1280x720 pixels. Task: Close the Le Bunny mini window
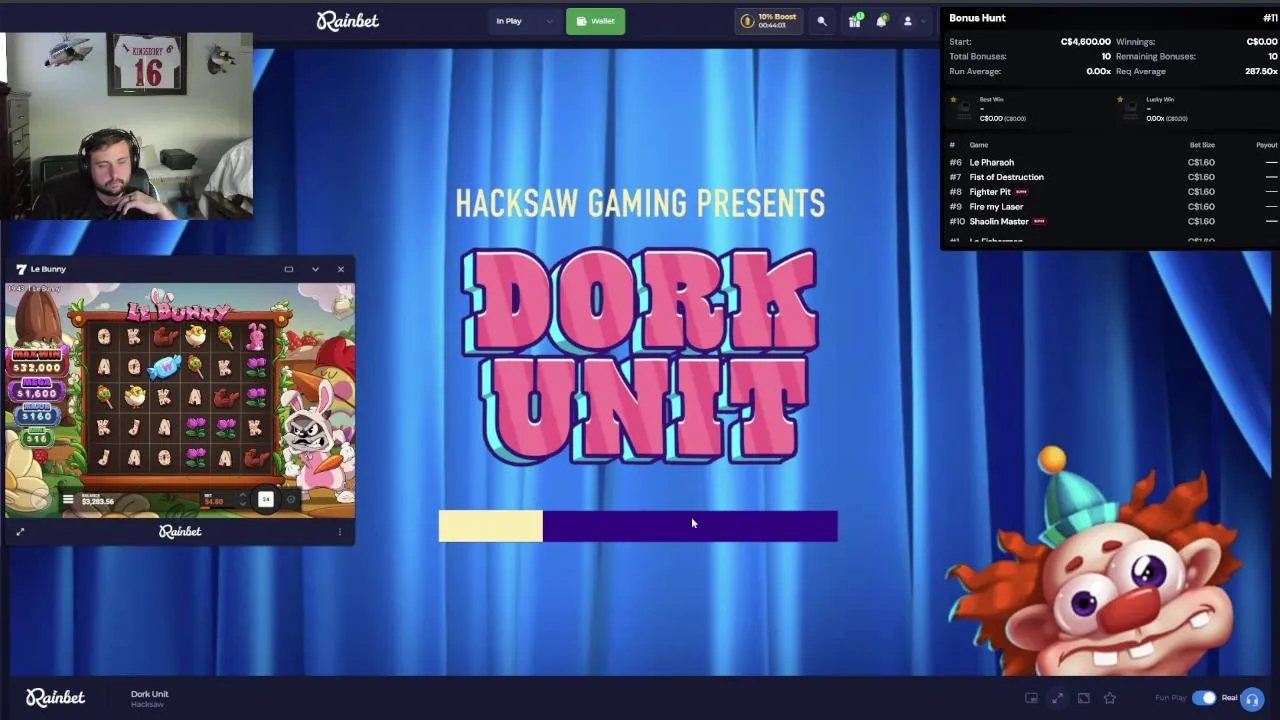pyautogui.click(x=341, y=269)
